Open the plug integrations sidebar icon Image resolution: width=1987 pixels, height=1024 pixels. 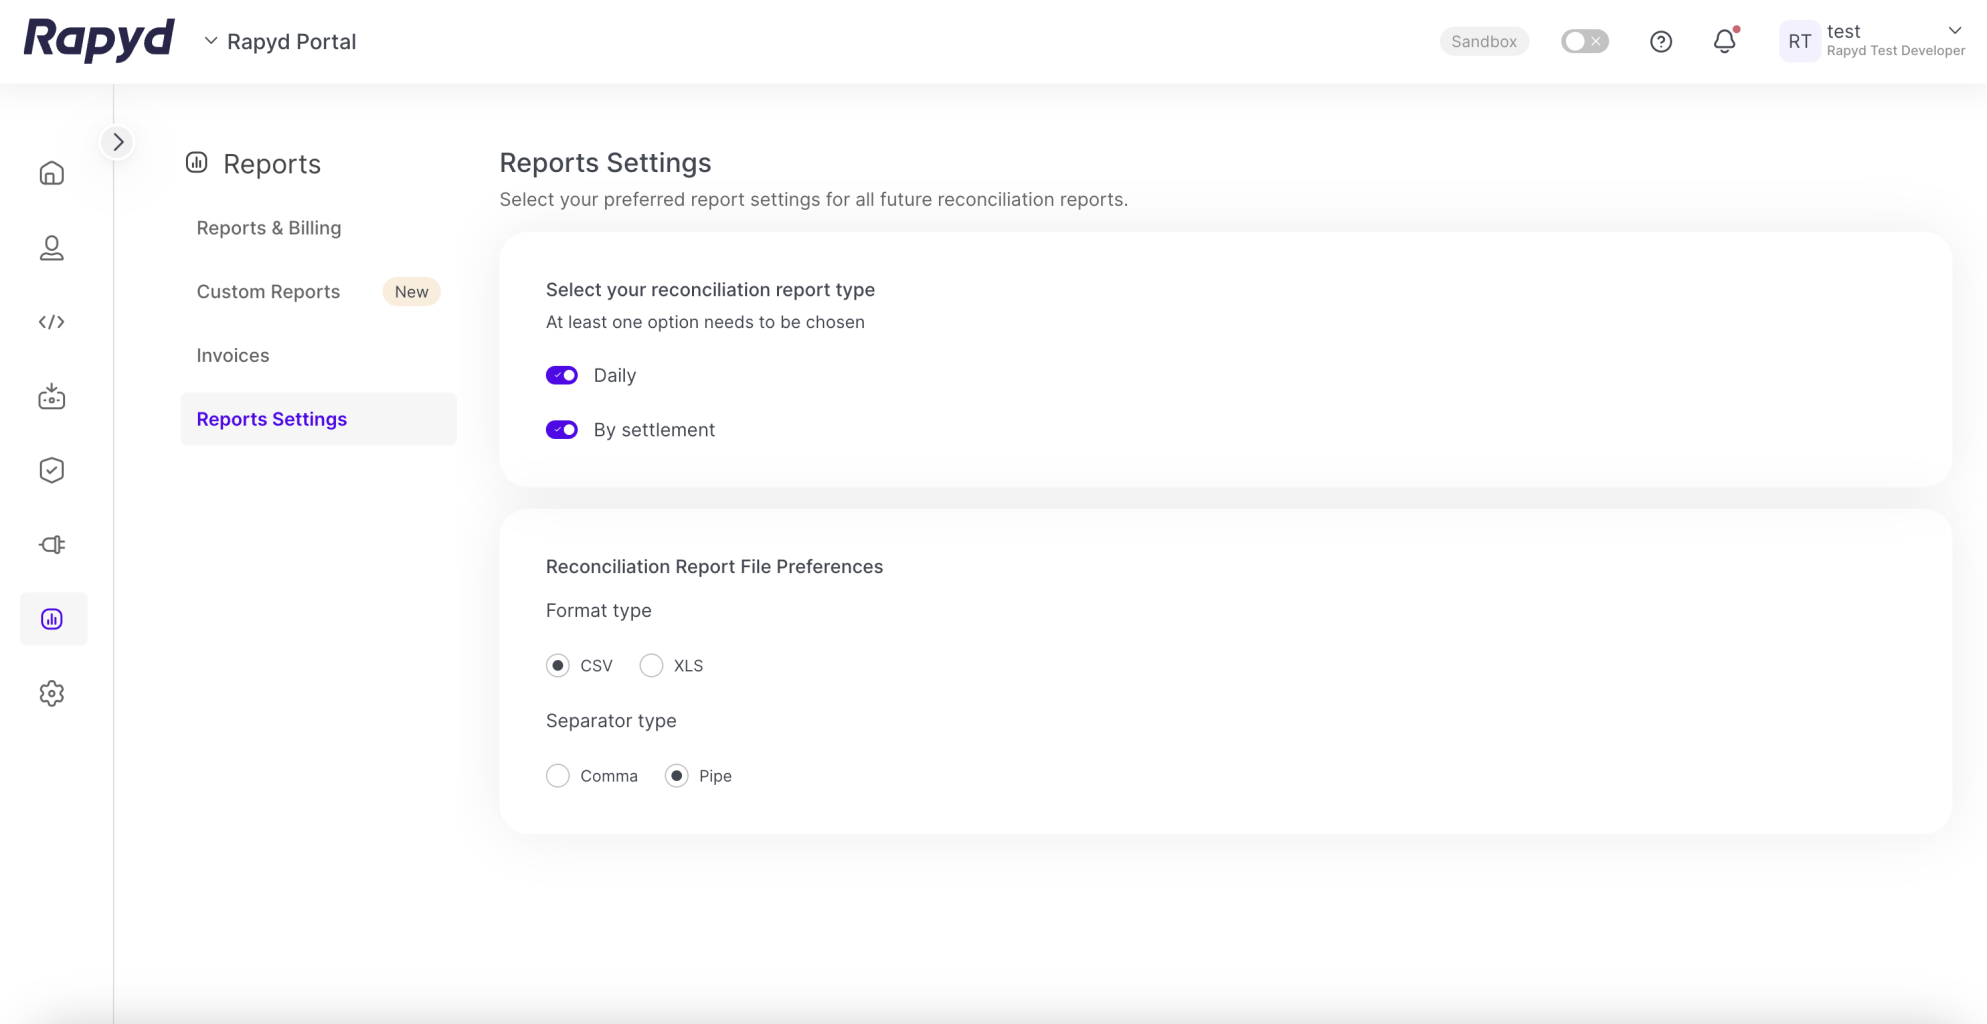pos(52,545)
